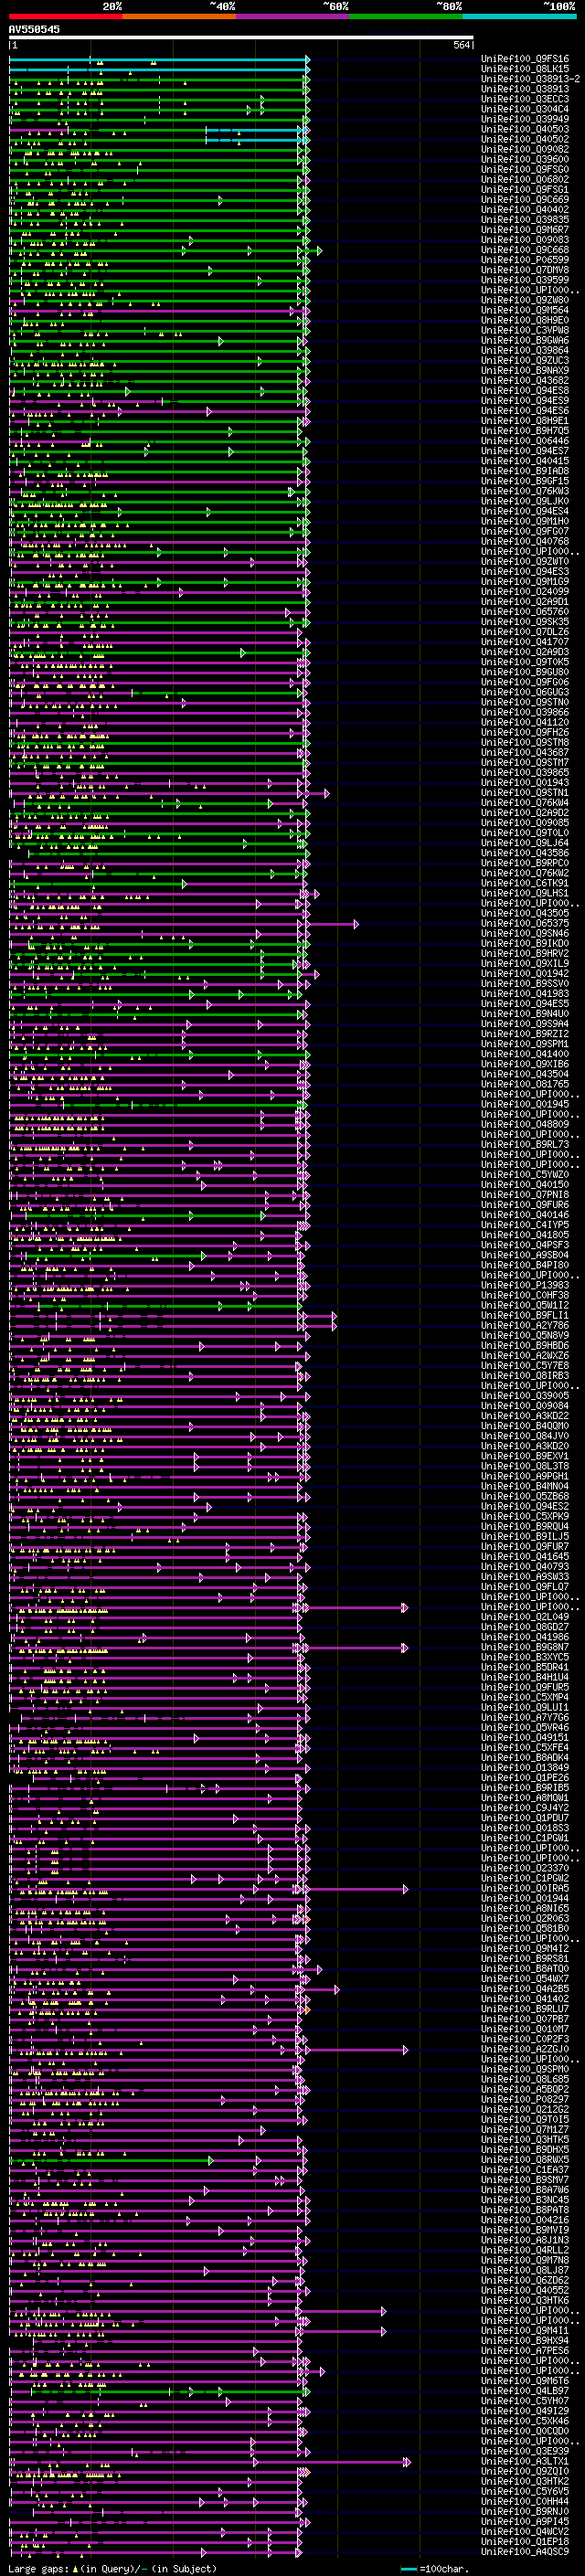Select label UniRef100_Q41645
Screen dimensions: 585x2576
pyautogui.click(x=524, y=1557)
